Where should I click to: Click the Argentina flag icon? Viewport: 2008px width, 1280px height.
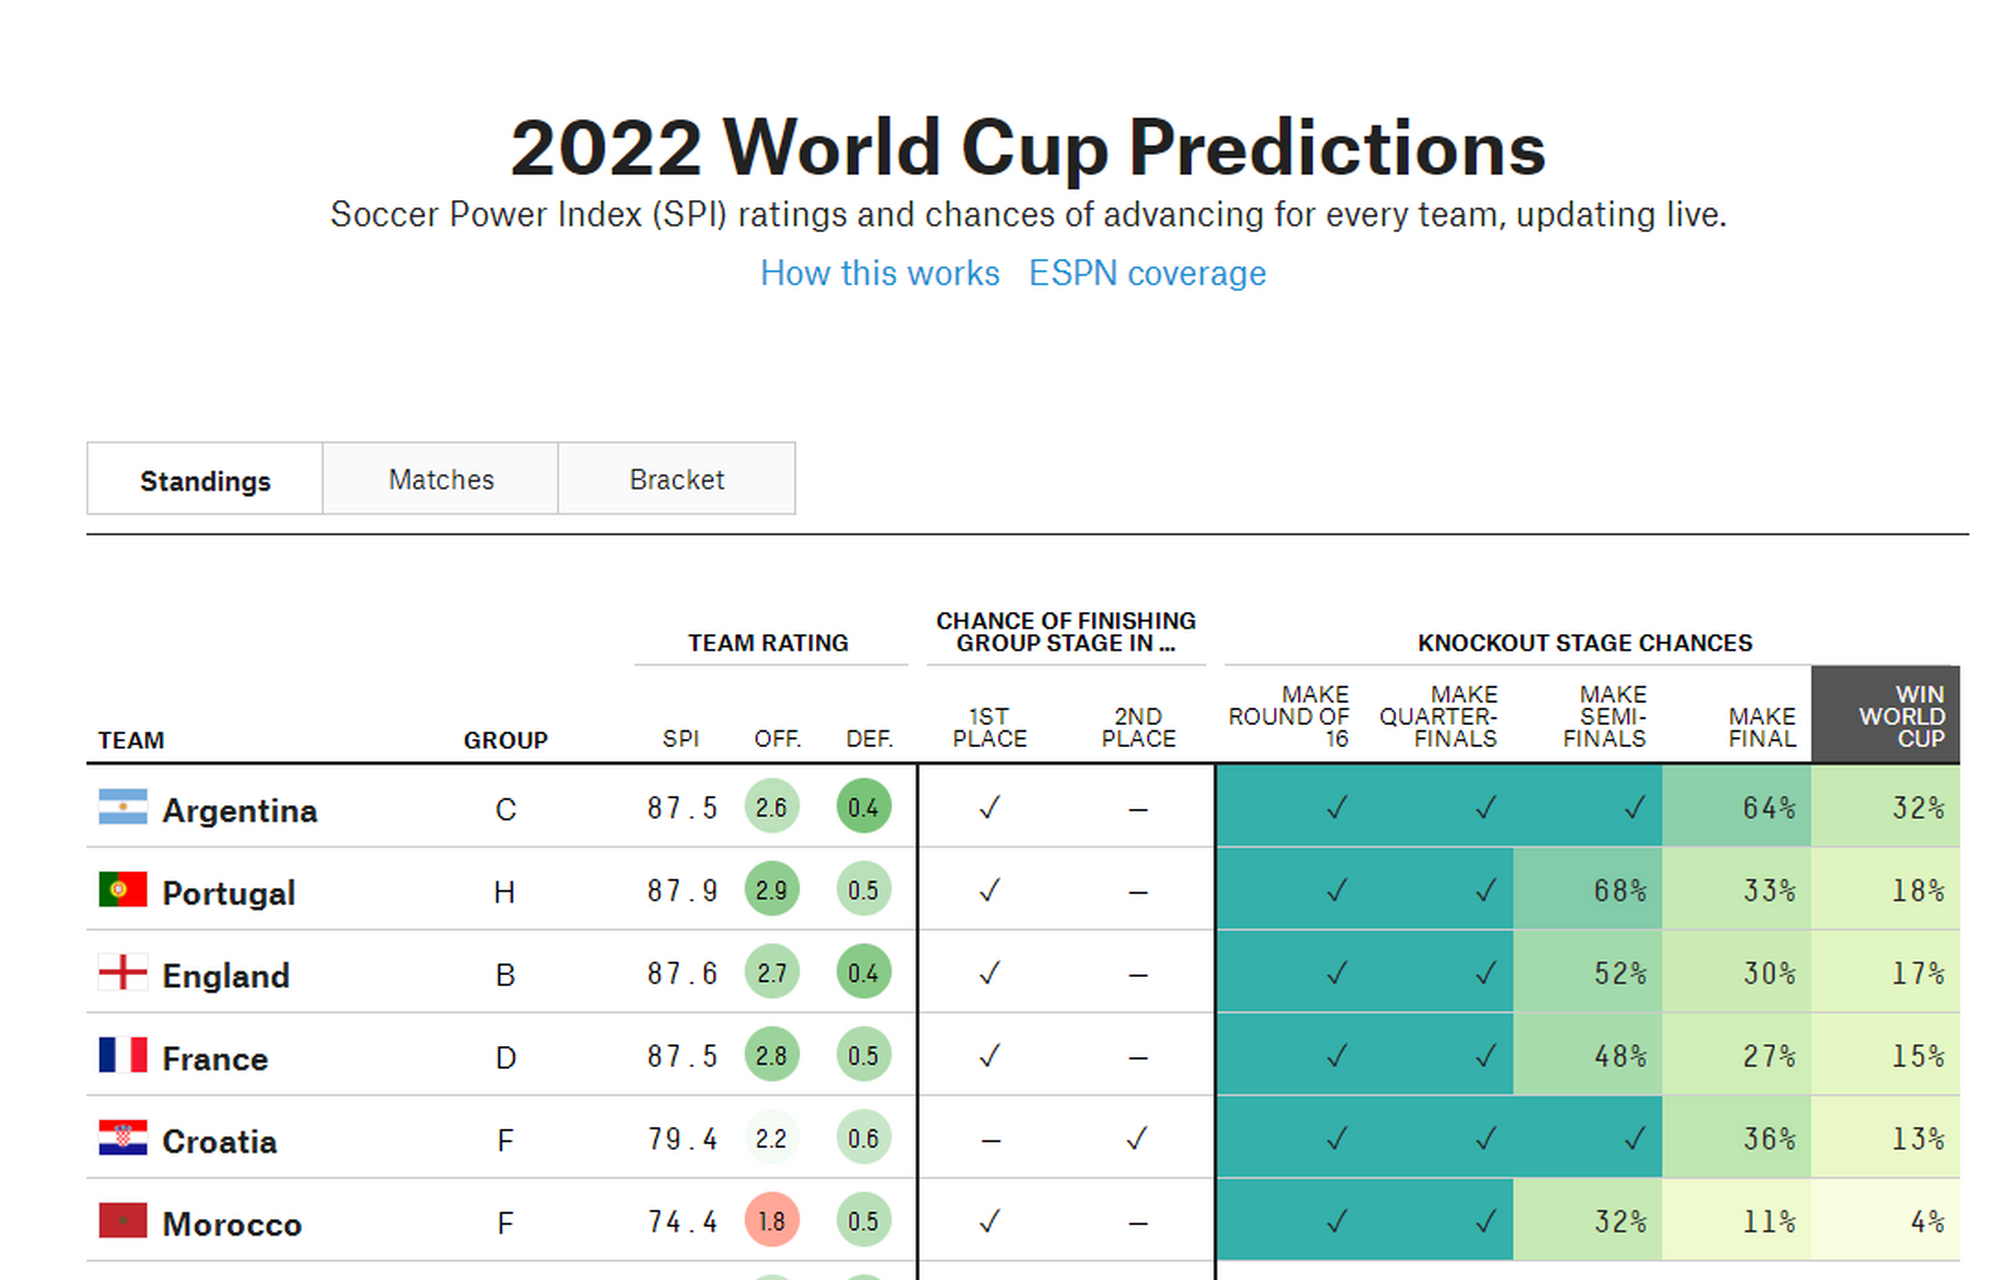coord(123,807)
